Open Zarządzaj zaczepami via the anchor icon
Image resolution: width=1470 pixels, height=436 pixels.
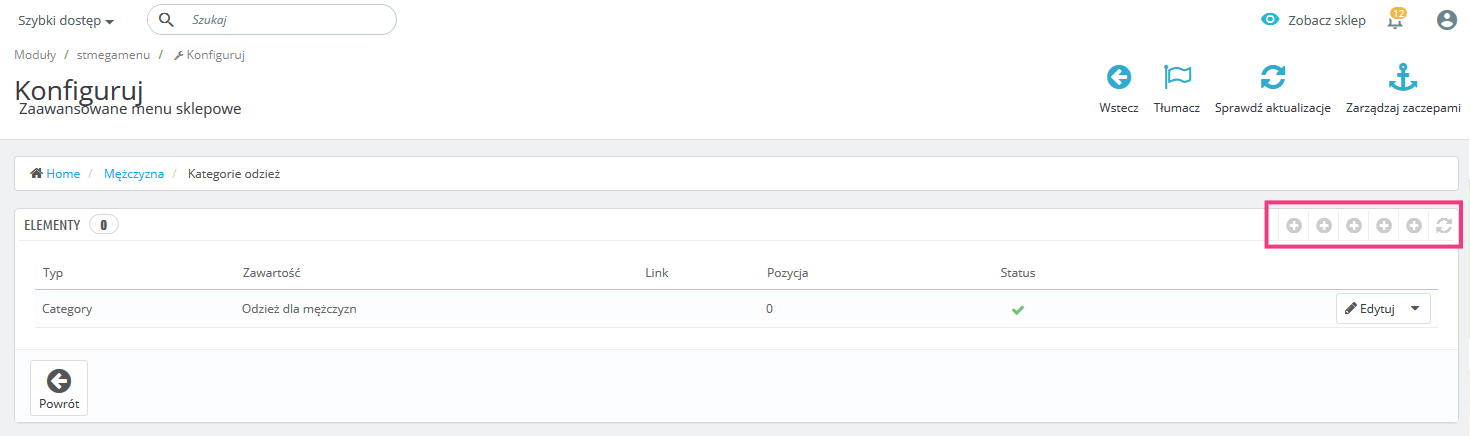coord(1403,78)
